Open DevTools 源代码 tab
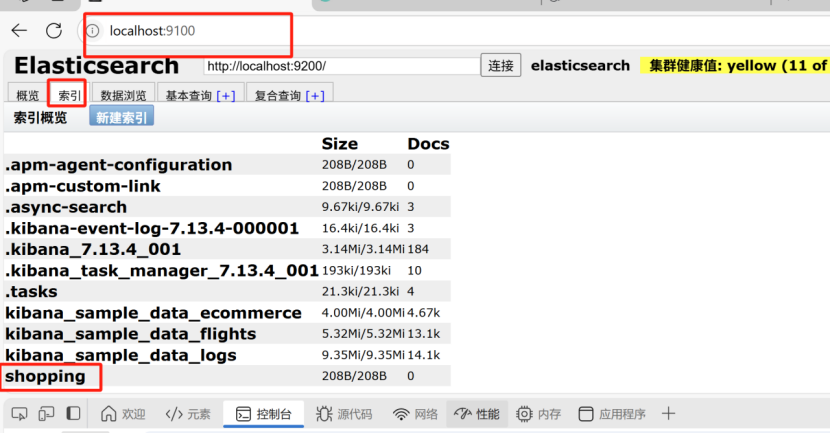830x434 pixels. pos(344,414)
